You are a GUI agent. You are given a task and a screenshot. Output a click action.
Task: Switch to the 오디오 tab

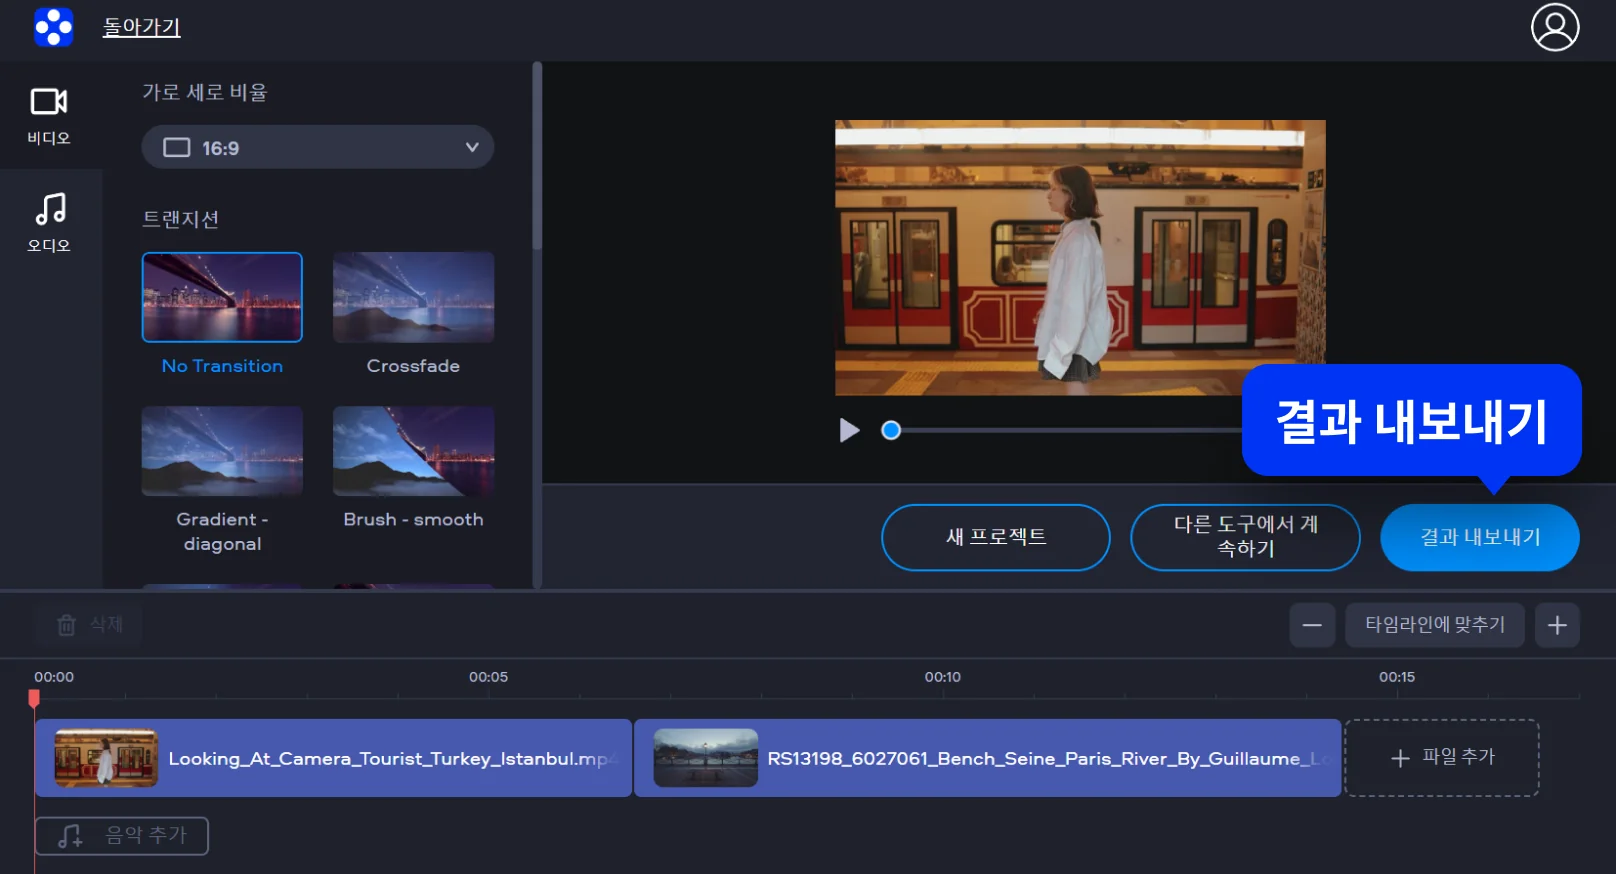[49, 223]
